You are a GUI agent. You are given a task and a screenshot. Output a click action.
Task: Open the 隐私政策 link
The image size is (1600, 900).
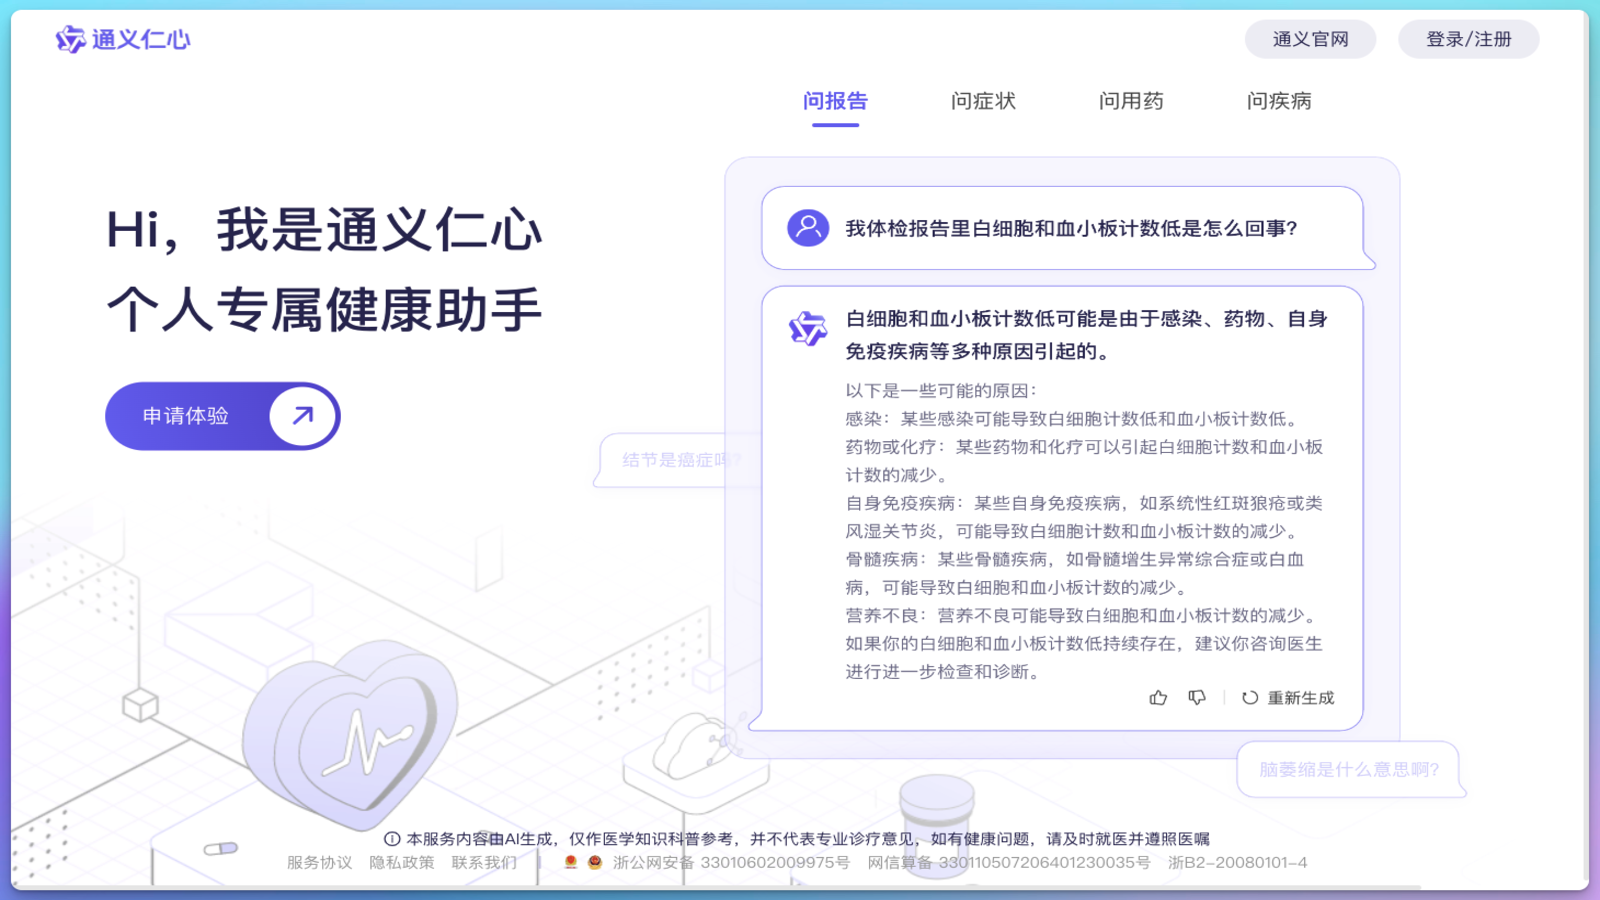(402, 862)
